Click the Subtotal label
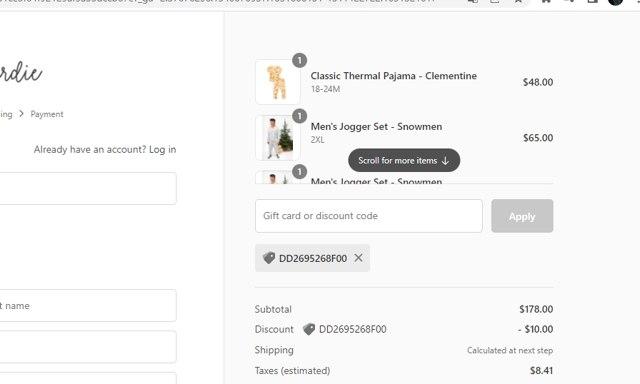 click(x=273, y=309)
